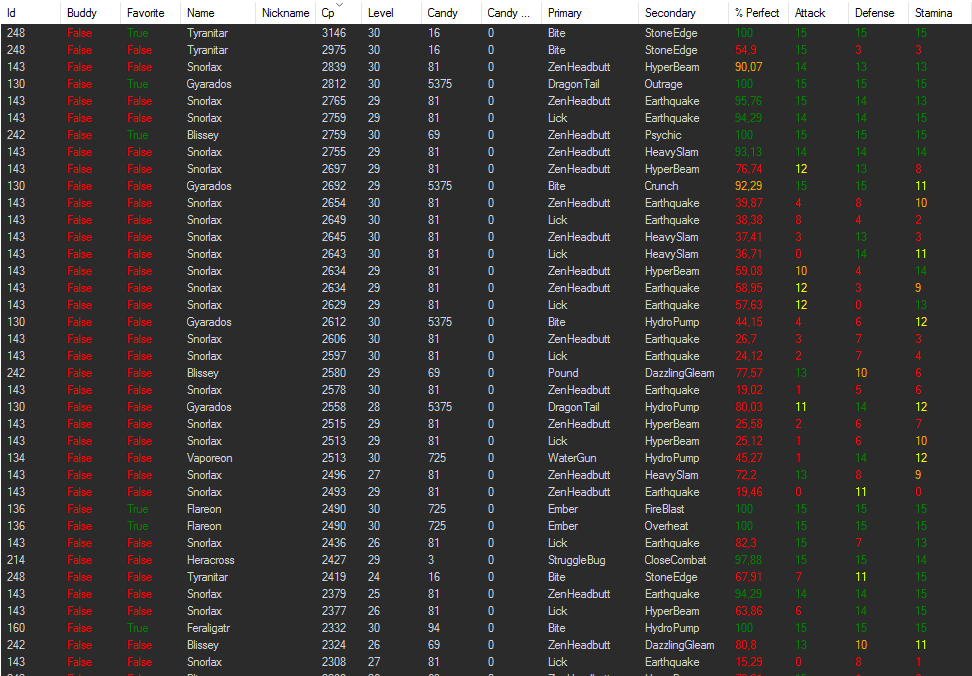Click candy value 3 of Heracross
The width and height of the screenshot is (972, 676).
pos(430,560)
